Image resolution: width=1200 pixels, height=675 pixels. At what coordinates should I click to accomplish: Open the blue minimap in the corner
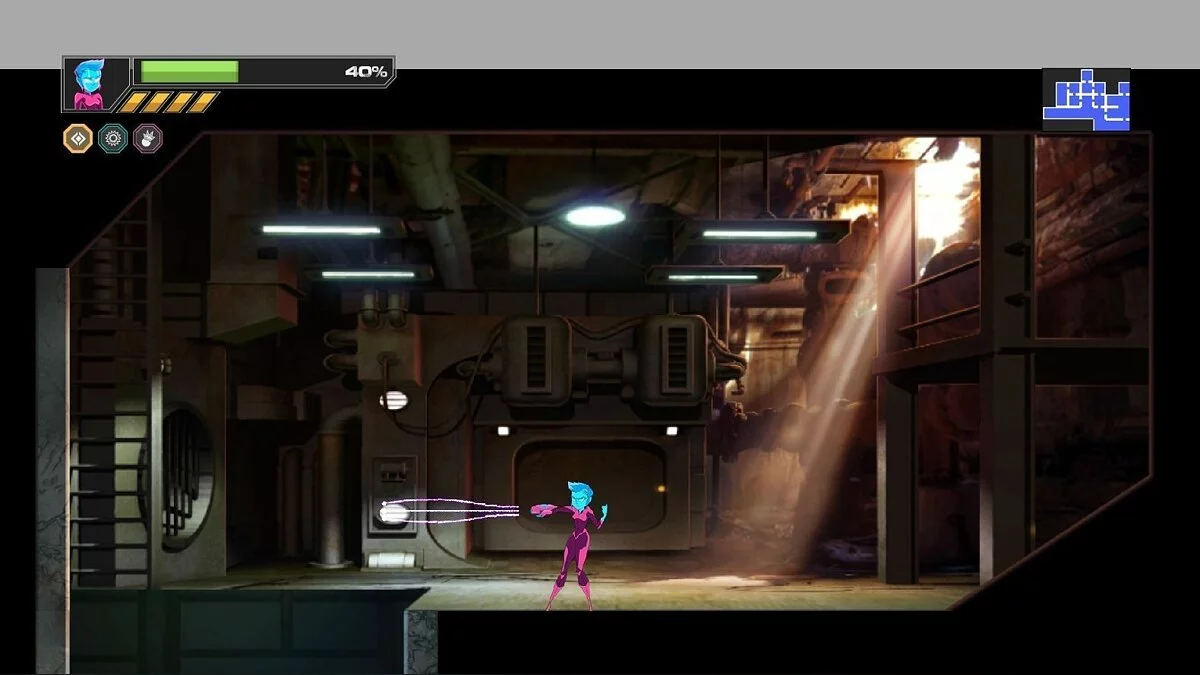pos(1086,100)
